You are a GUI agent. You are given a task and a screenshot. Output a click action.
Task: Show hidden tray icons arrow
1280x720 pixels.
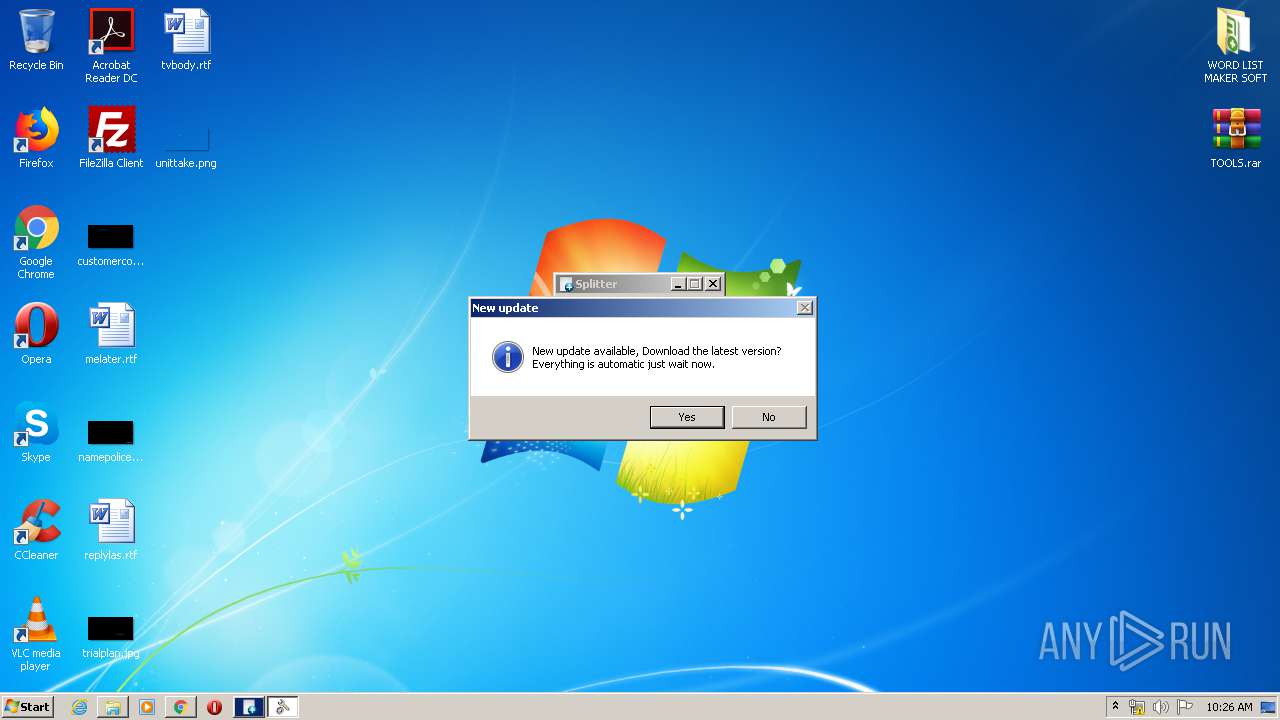[1115, 707]
